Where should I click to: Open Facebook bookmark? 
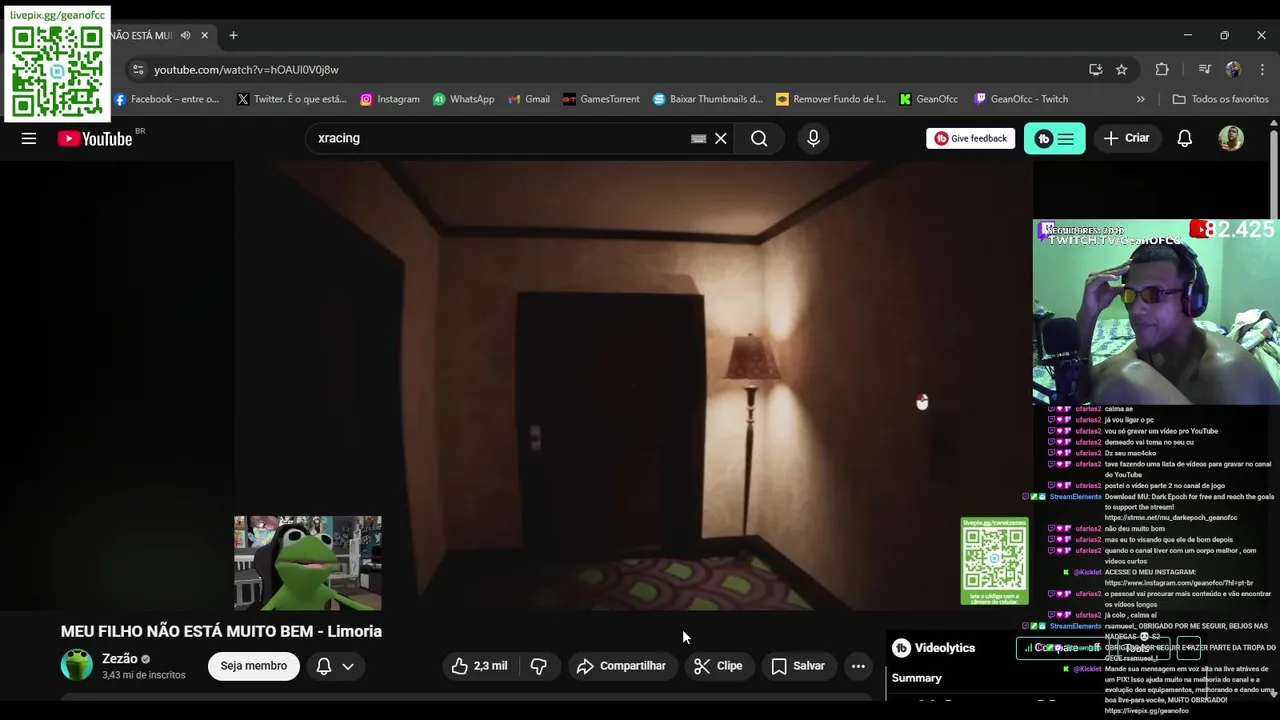coord(167,99)
